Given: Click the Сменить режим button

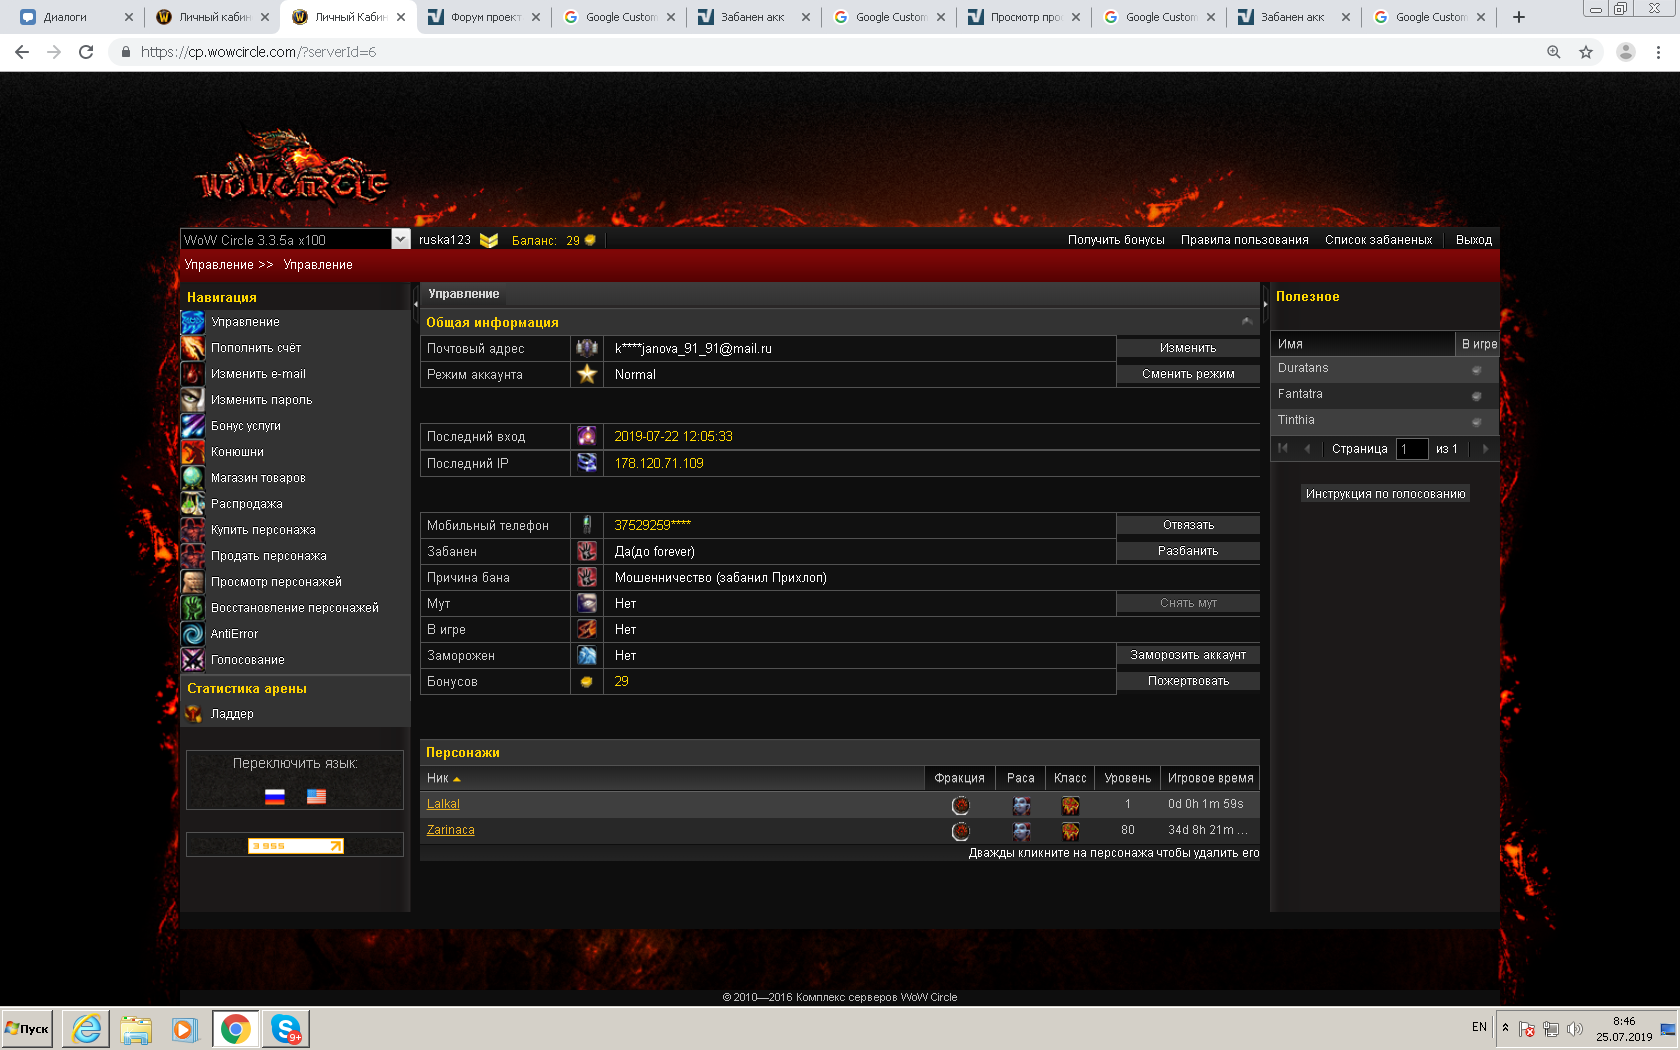Looking at the screenshot, I should (1188, 374).
